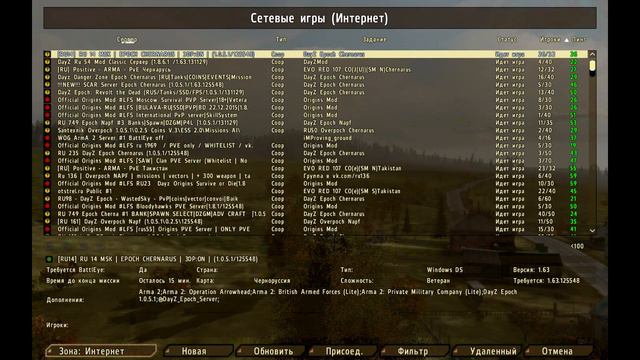The width and height of the screenshot is (640, 360).
Task: Refresh the list with the Обновить button
Action: (x=271, y=351)
